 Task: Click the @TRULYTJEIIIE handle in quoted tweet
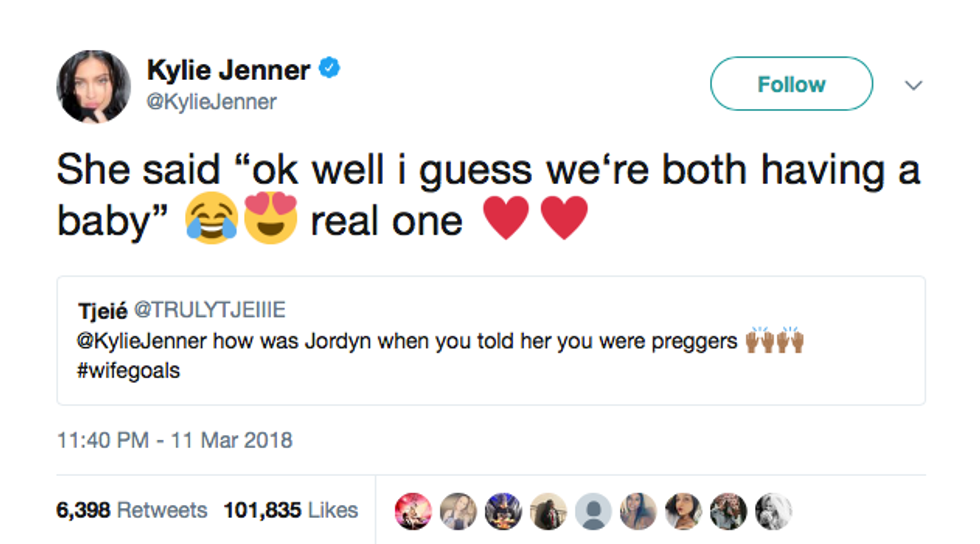click(216, 308)
